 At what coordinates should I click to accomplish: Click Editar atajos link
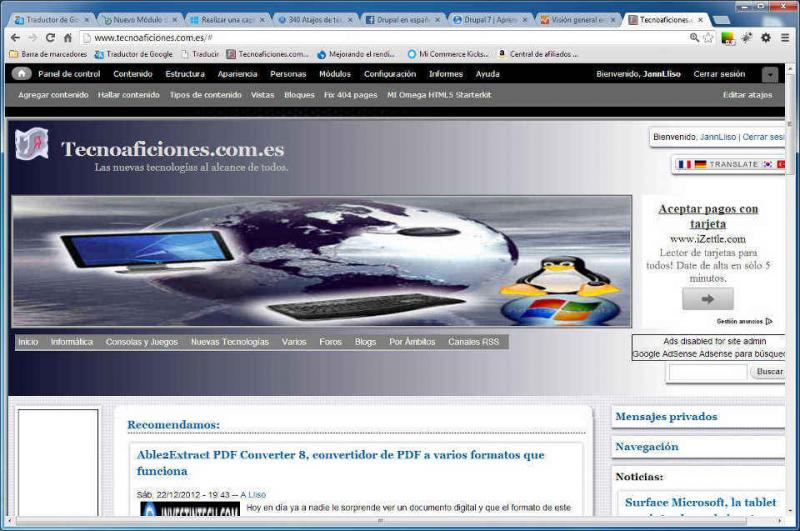click(x=747, y=95)
